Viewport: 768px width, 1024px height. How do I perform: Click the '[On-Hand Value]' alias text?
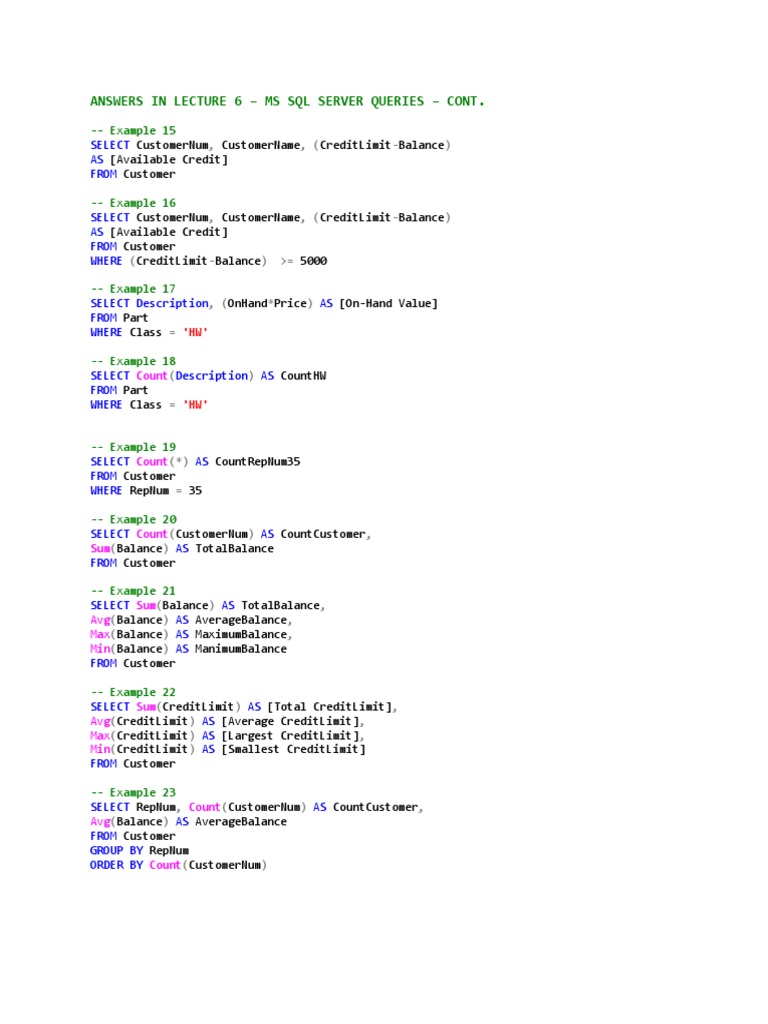(389, 304)
